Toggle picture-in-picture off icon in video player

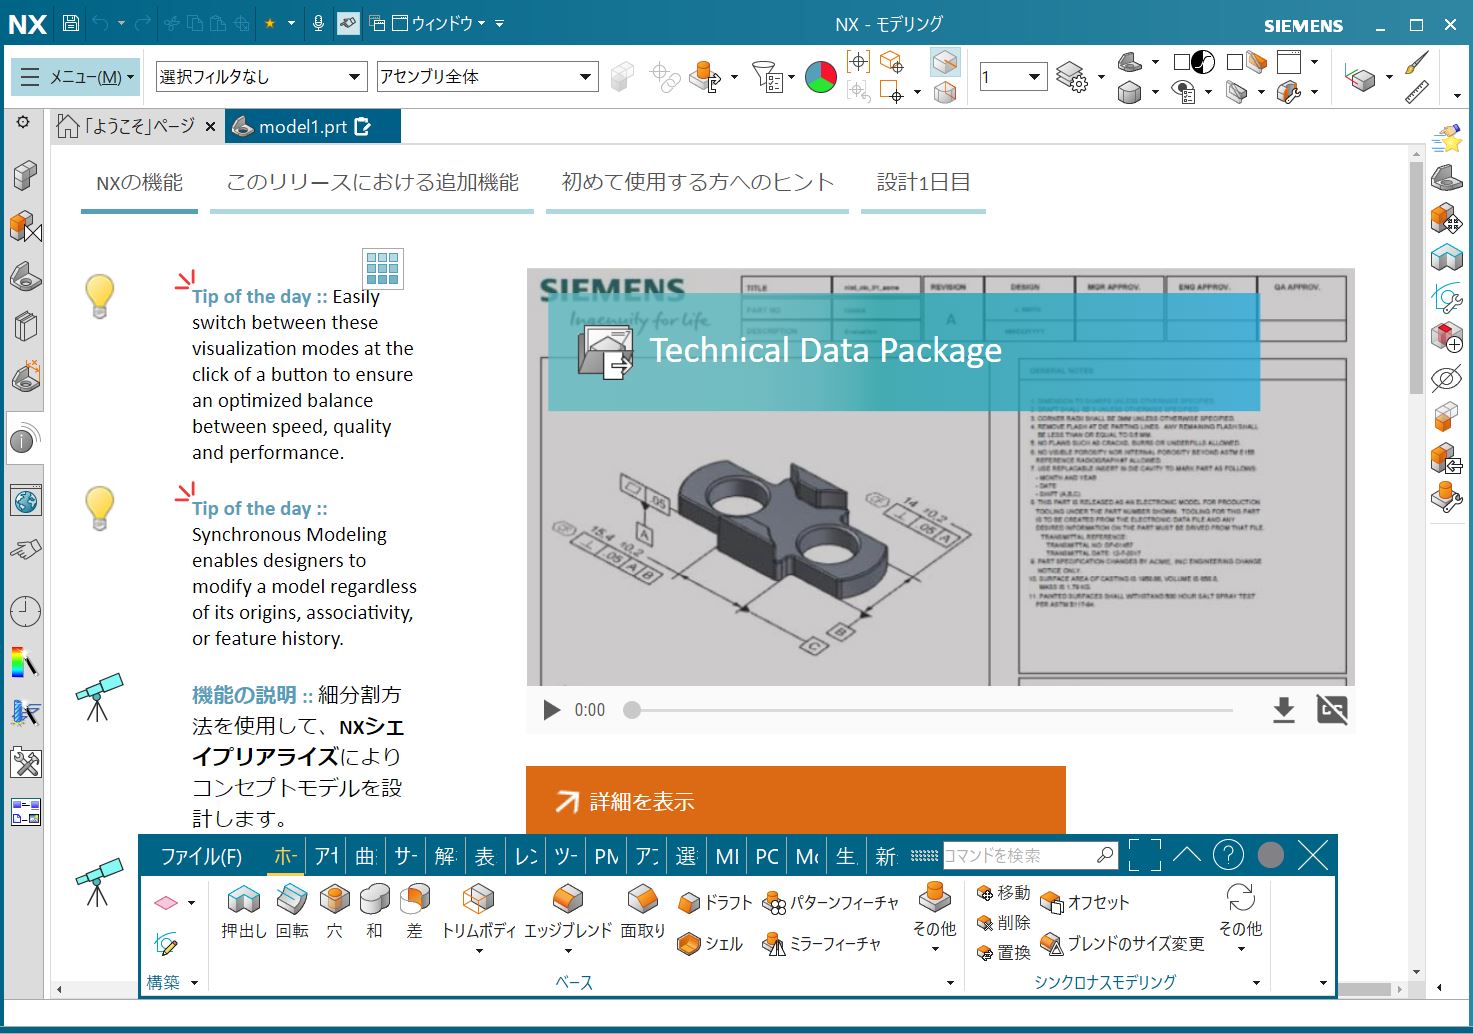click(1332, 709)
